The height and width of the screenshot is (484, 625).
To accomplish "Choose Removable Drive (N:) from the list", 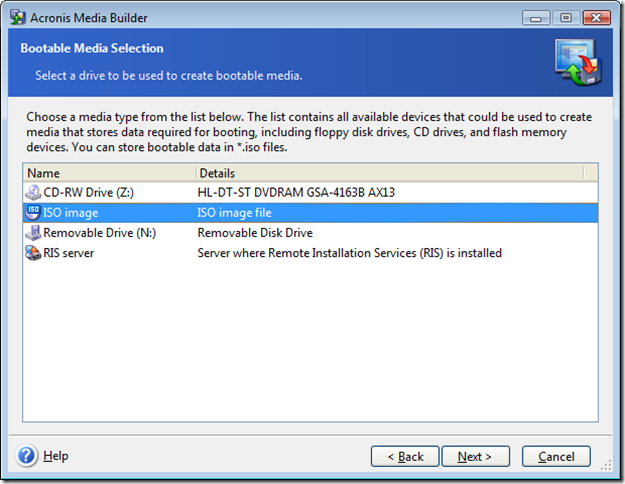I will tap(310, 233).
